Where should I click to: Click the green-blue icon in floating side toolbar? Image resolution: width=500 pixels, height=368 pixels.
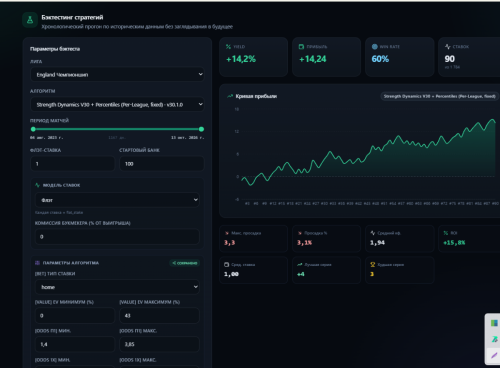coord(494,323)
